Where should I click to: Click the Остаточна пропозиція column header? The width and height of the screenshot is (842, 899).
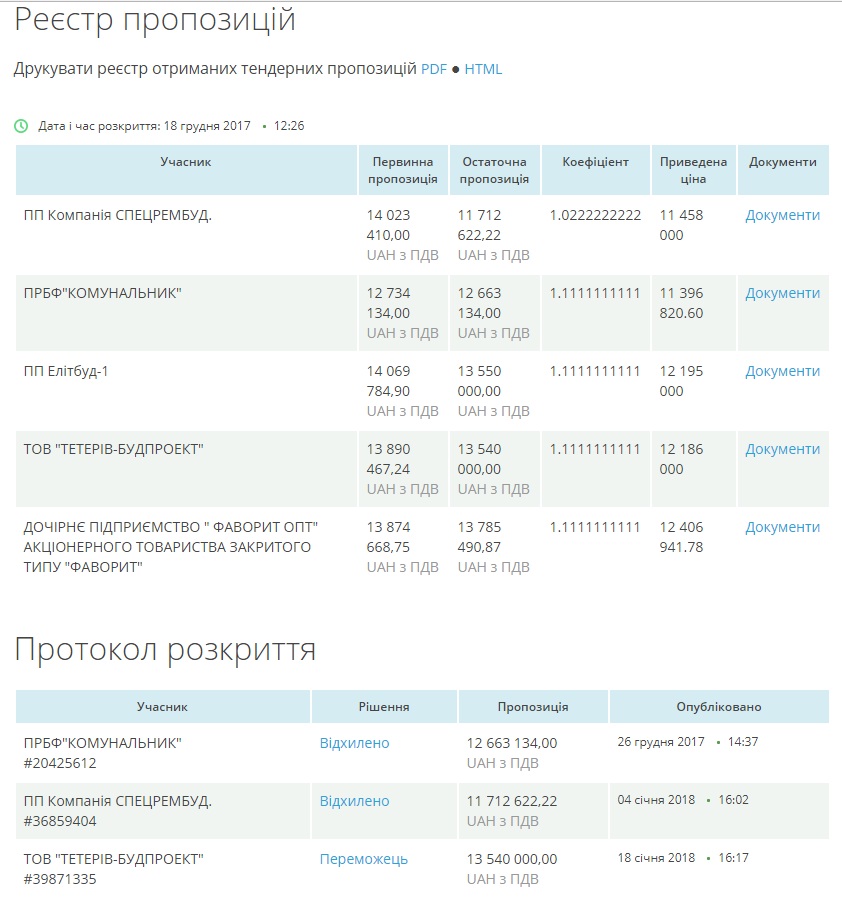coord(494,170)
